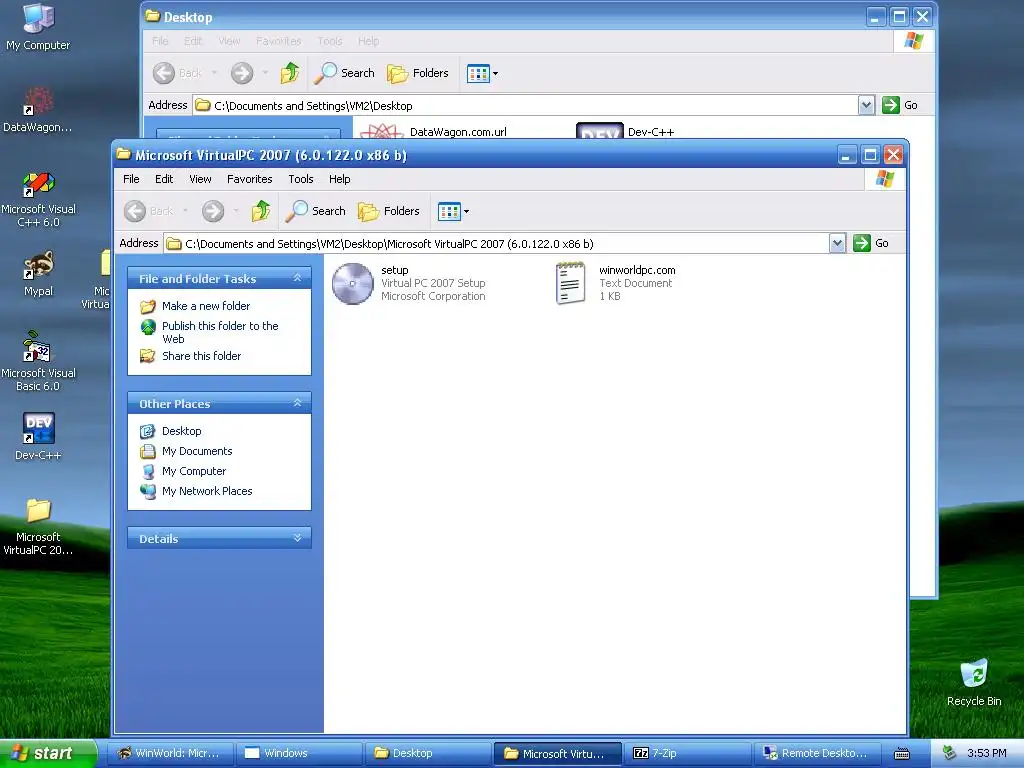The image size is (1024, 768).
Task: Open File menu in VirtualPC window
Action: point(131,179)
